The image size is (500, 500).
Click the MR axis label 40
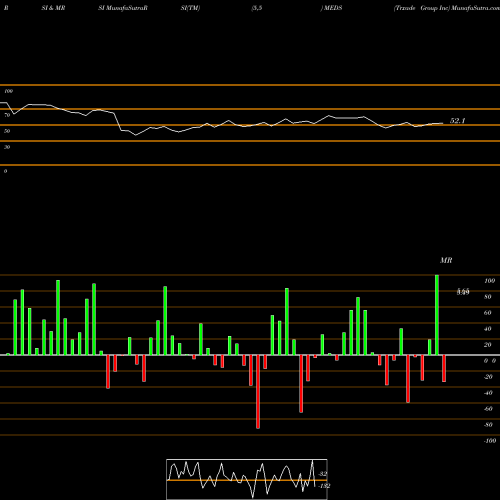488,329
